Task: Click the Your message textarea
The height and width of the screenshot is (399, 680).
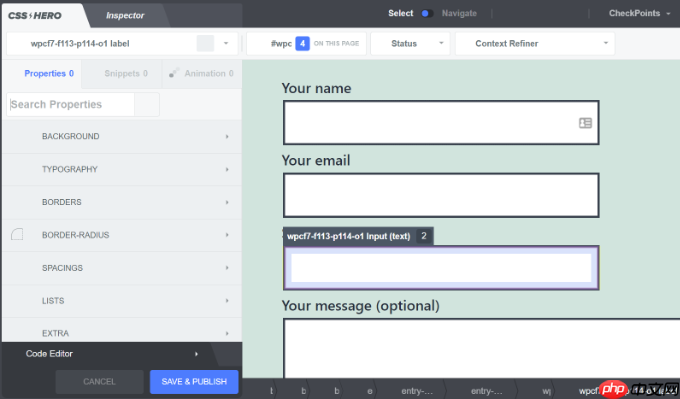Action: coord(481,348)
